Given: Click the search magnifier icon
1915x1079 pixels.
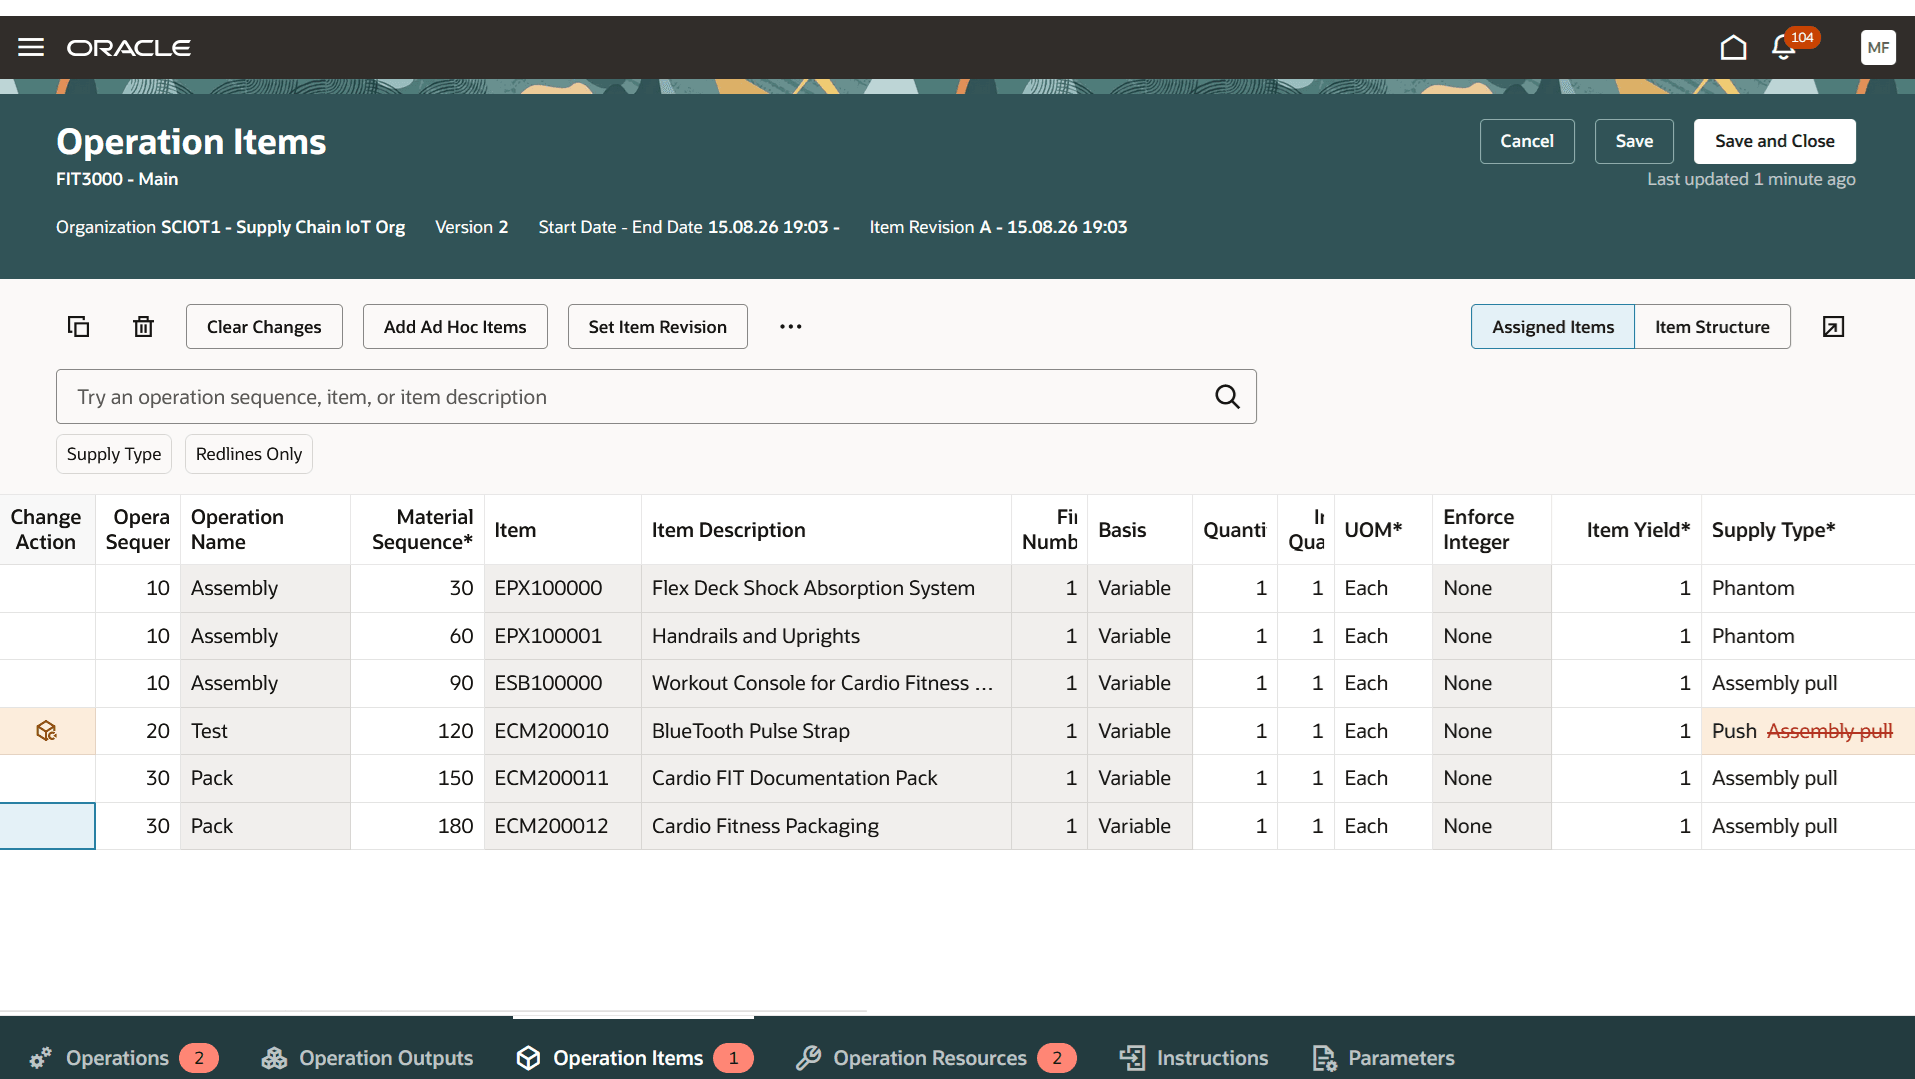Looking at the screenshot, I should 1227,397.
